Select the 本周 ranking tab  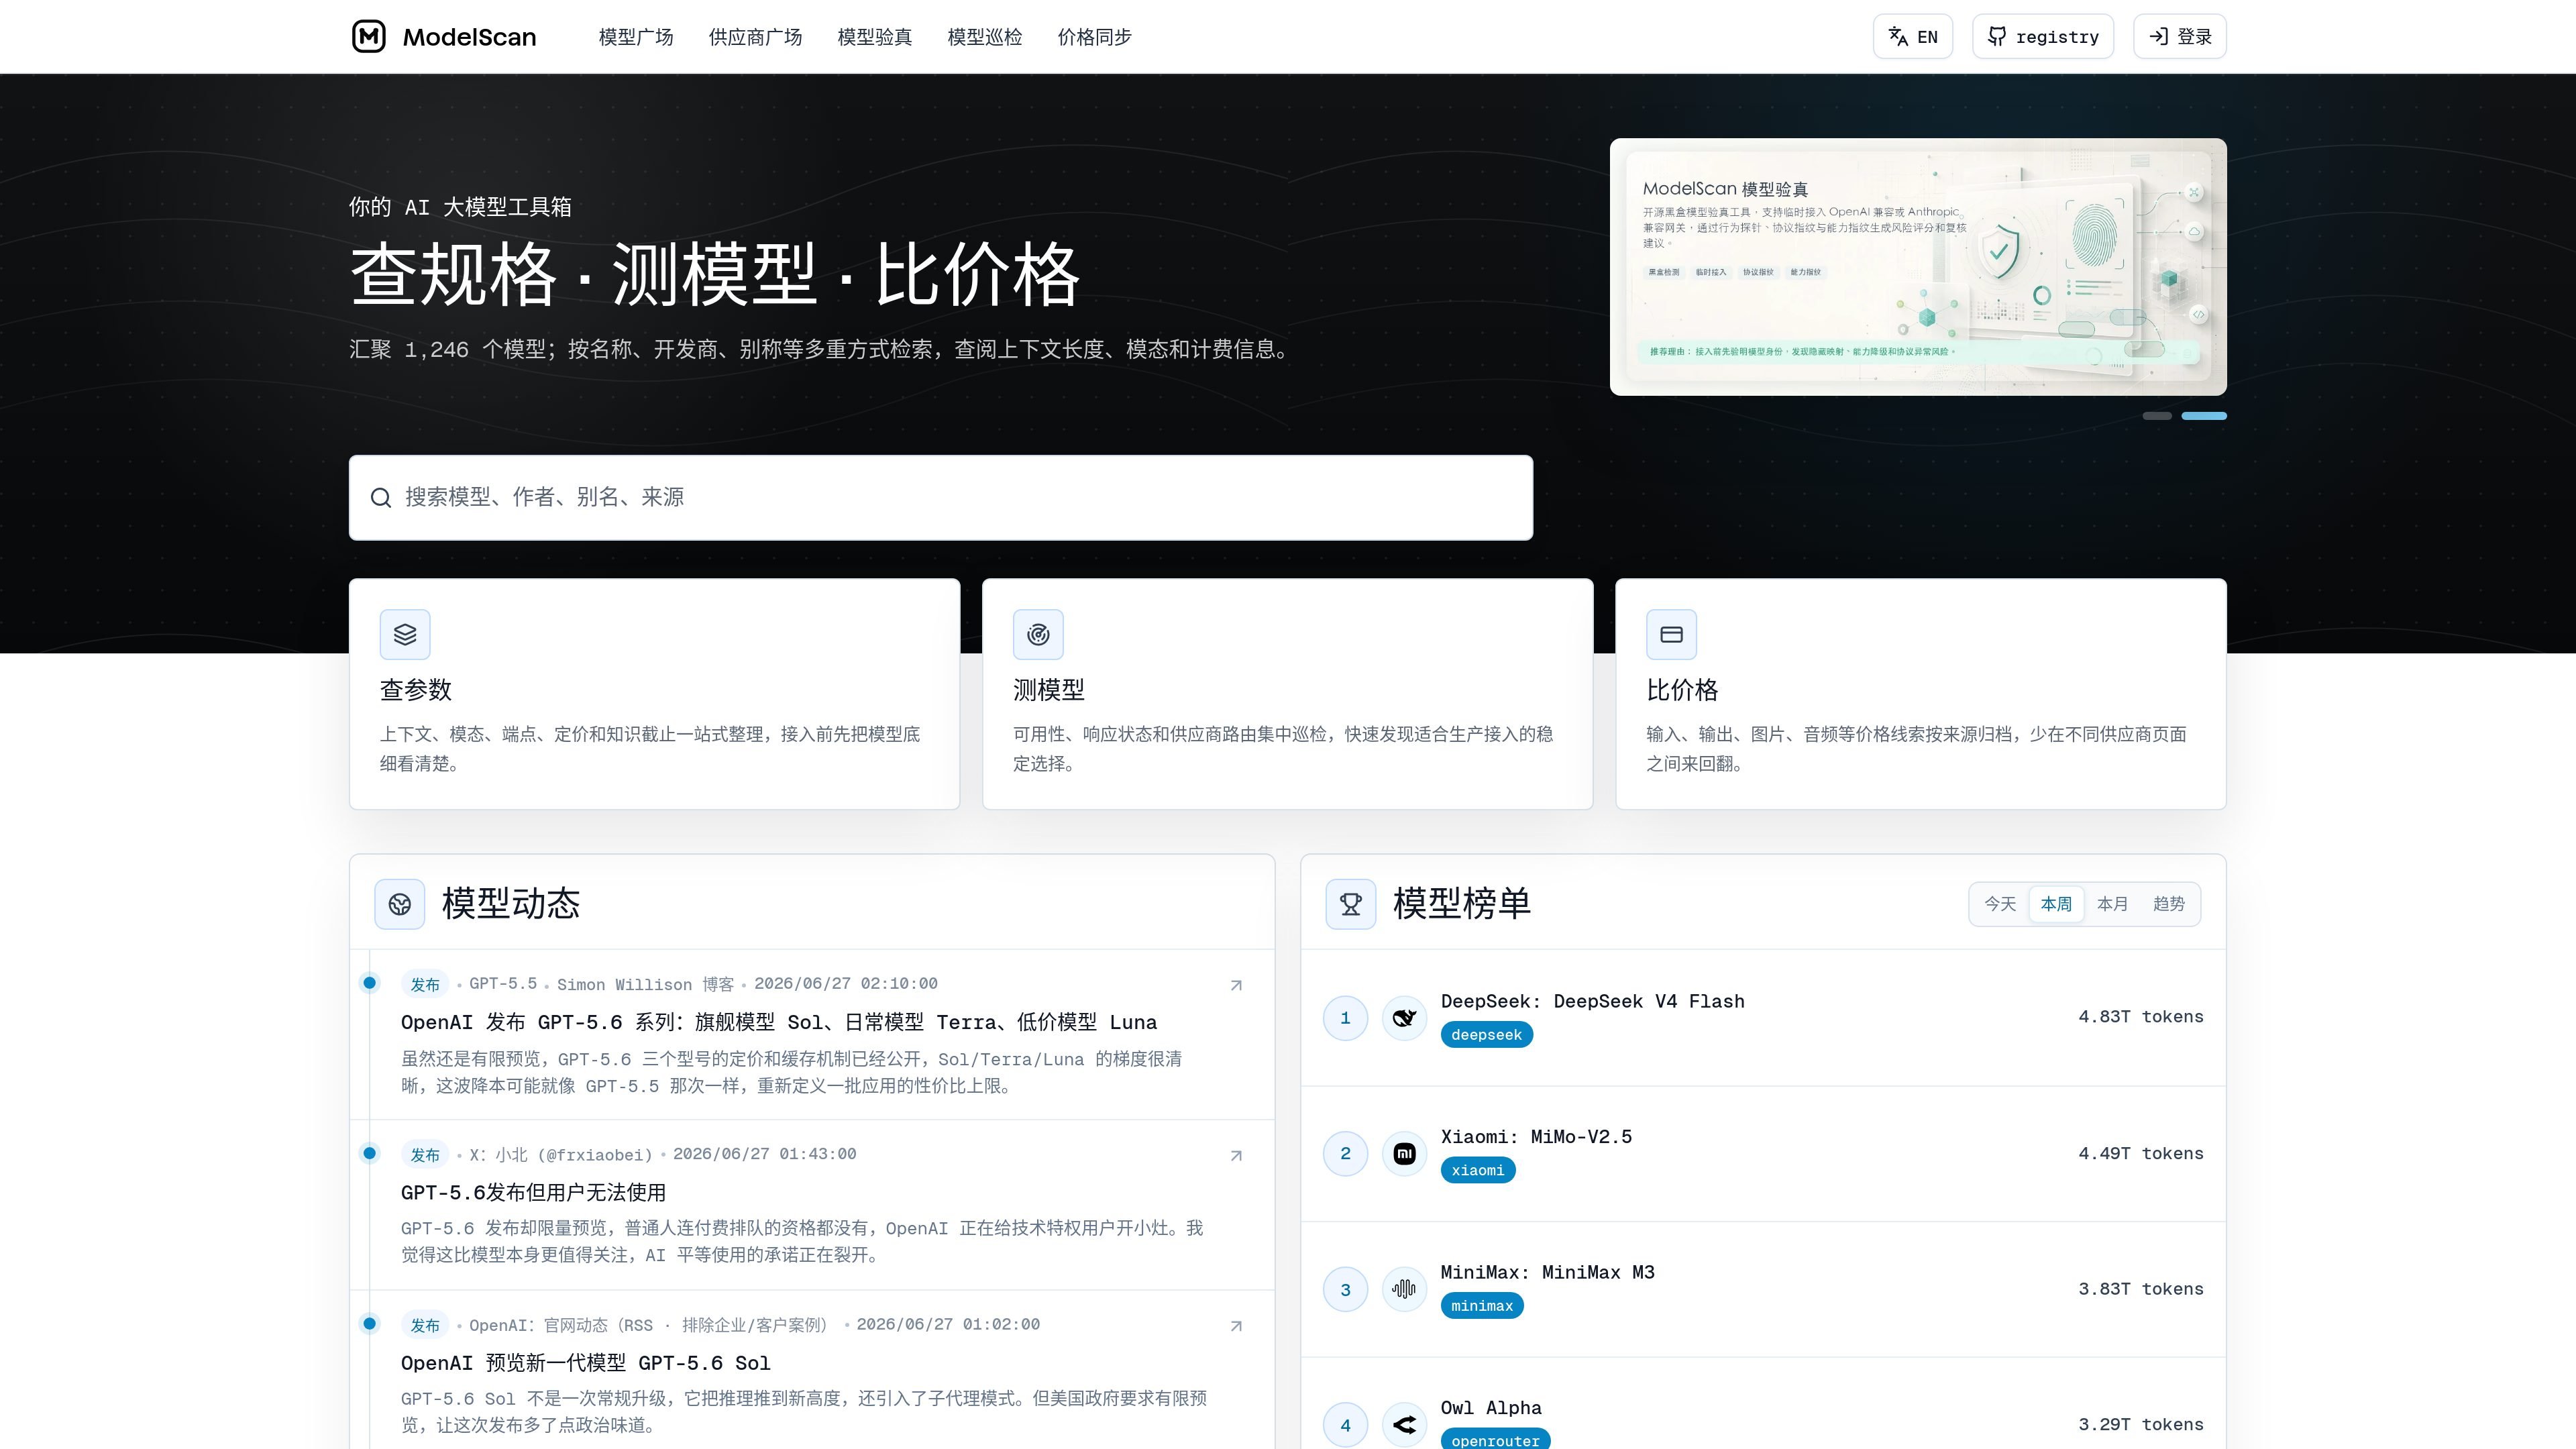(2056, 904)
